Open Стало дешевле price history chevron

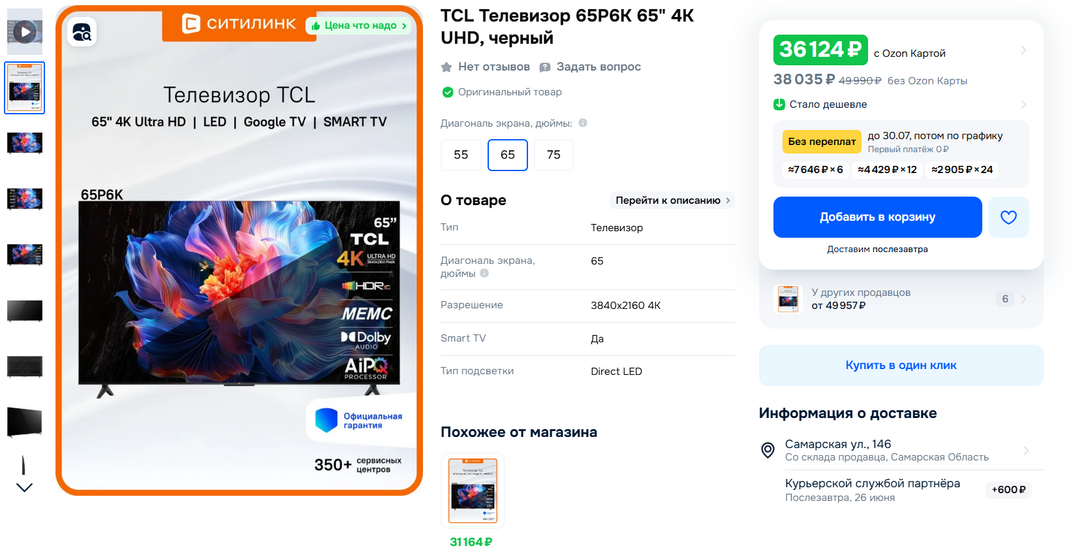[x=1023, y=105]
